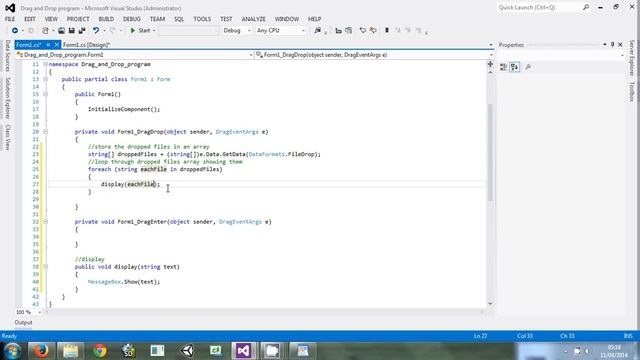Screen dimensions: 640x360
Task: Open the SQL menu
Action: click(x=179, y=19)
